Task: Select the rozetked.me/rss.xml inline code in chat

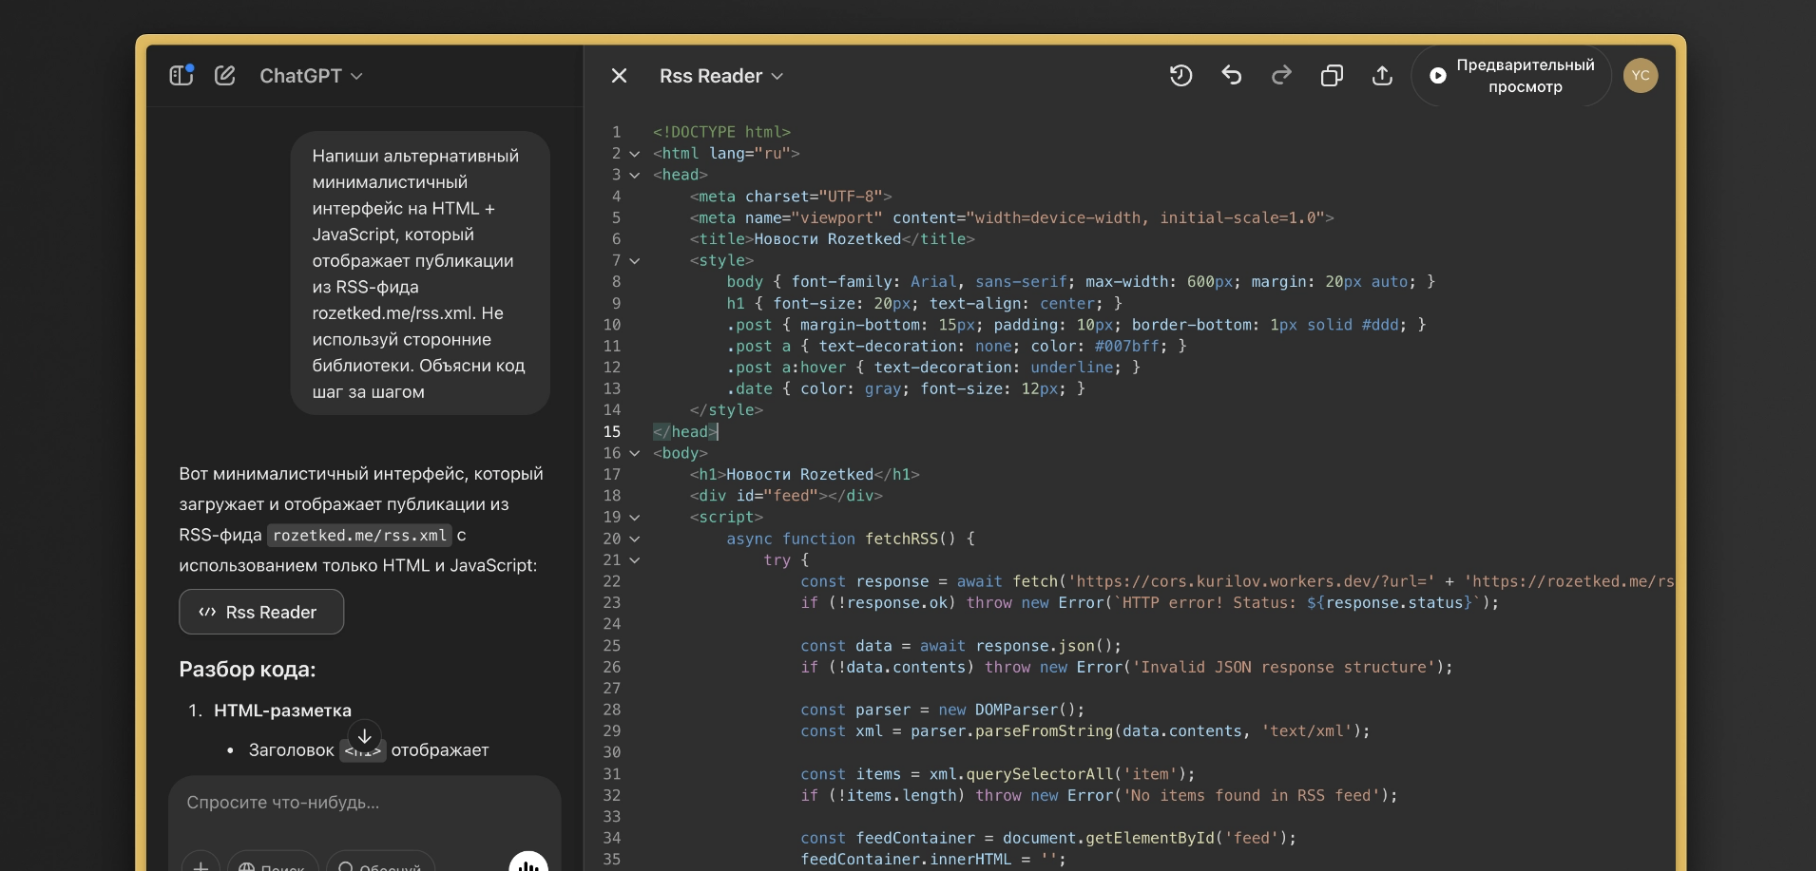Action: (360, 536)
